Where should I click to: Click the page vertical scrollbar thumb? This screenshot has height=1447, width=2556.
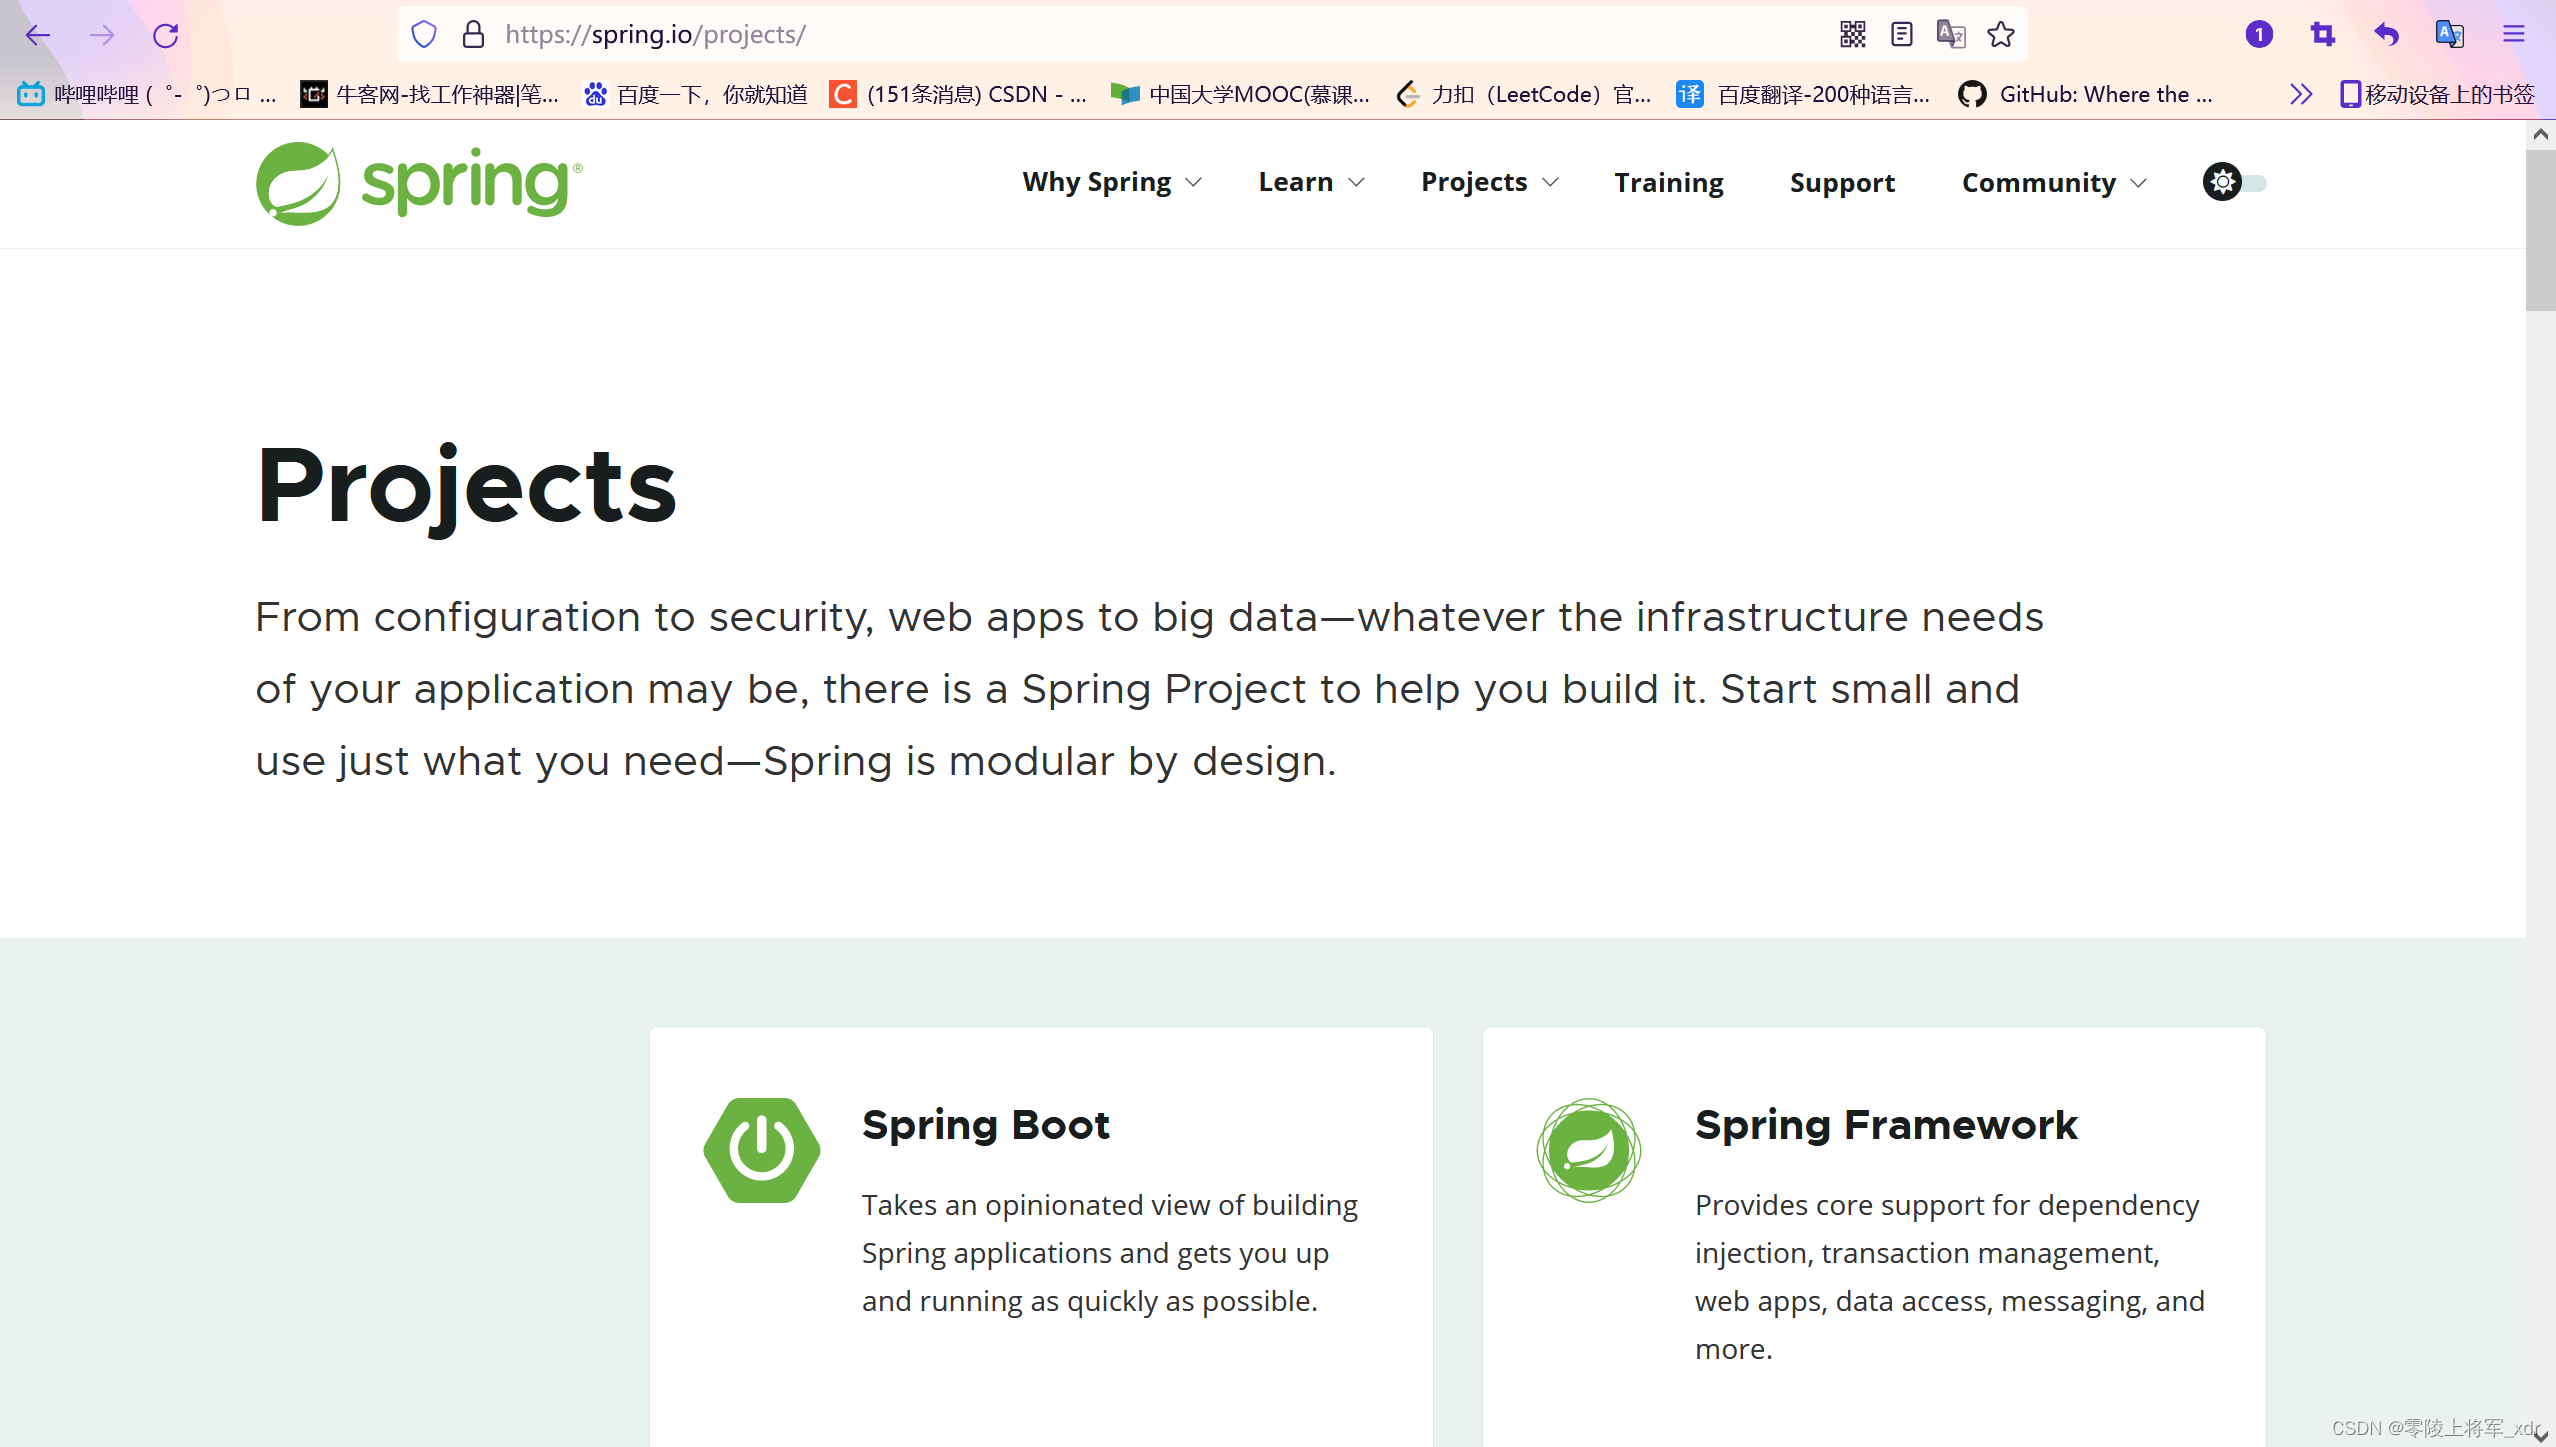coord(2541,230)
